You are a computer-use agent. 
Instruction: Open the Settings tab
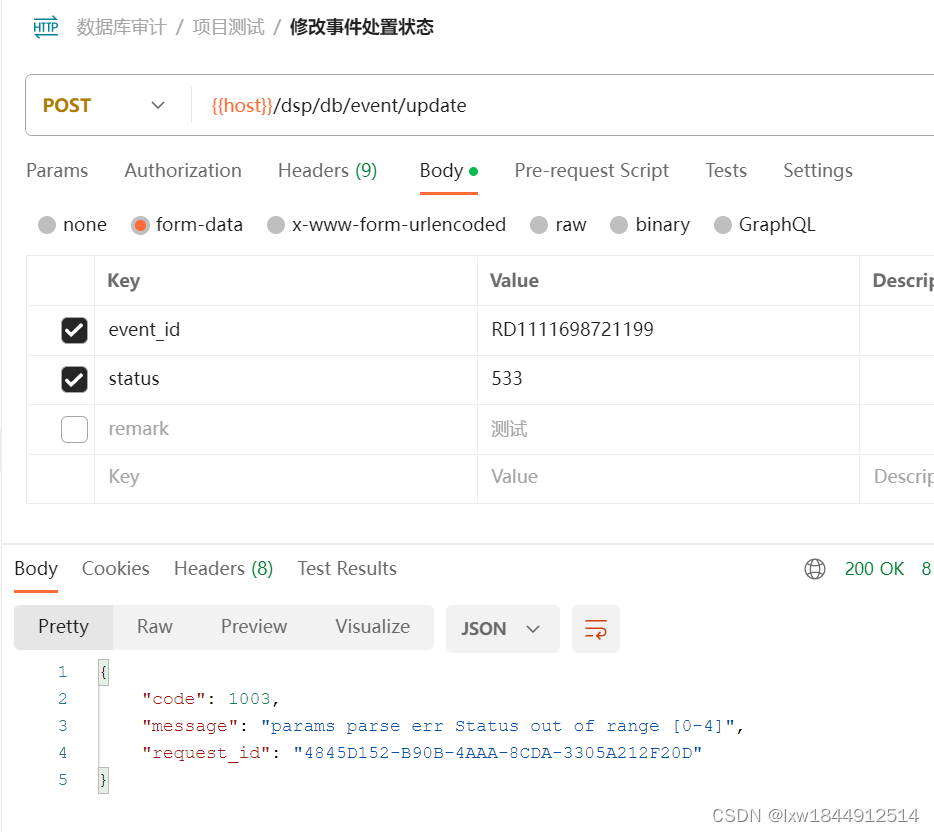818,171
